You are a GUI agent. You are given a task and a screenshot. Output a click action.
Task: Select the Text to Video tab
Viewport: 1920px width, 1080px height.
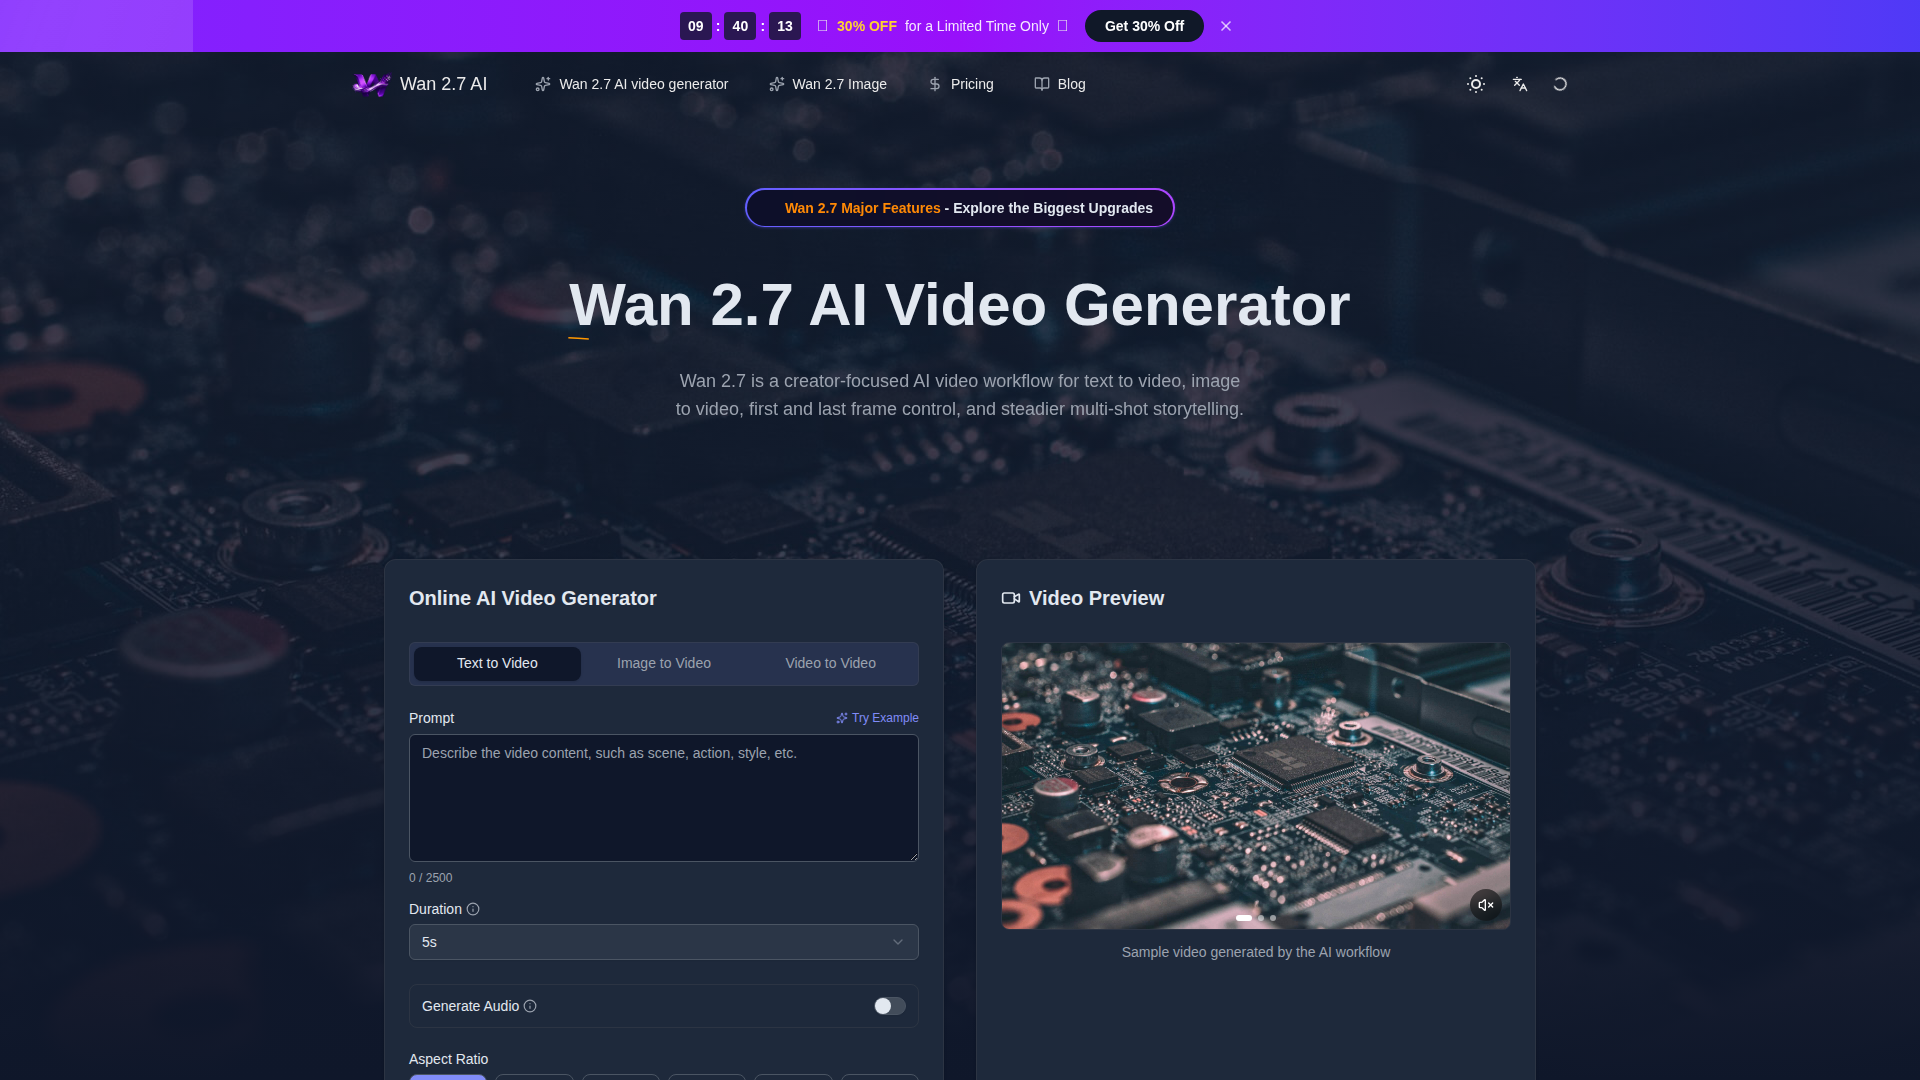(497, 663)
